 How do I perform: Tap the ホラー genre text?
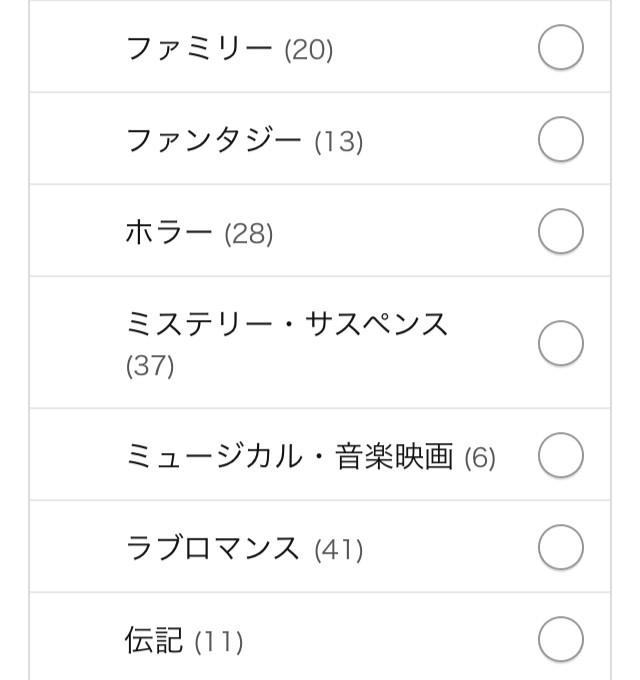[169, 232]
